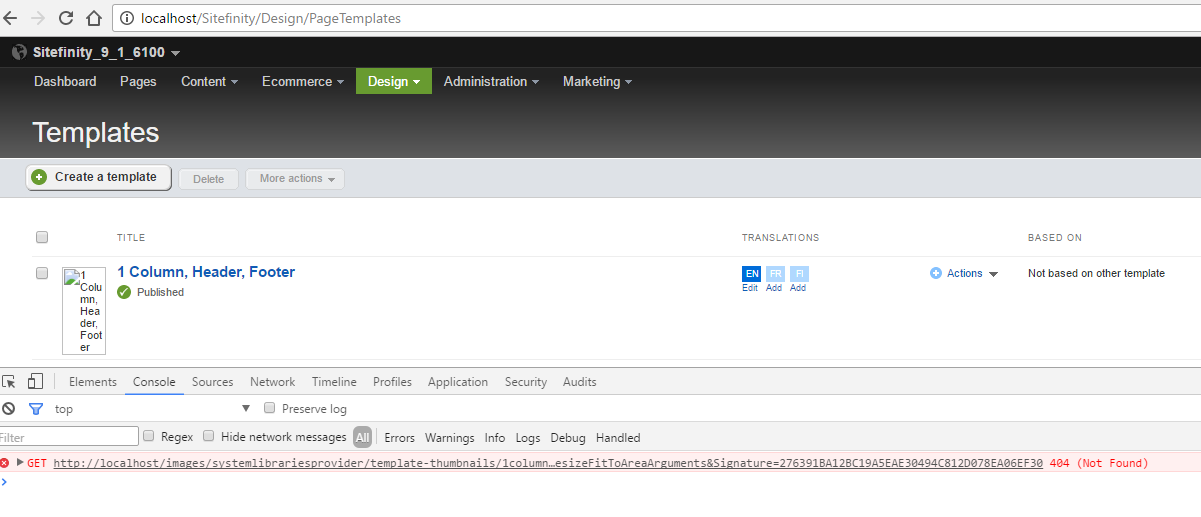Open the top execution context dropdown
The height and width of the screenshot is (517, 1201).
tap(152, 408)
